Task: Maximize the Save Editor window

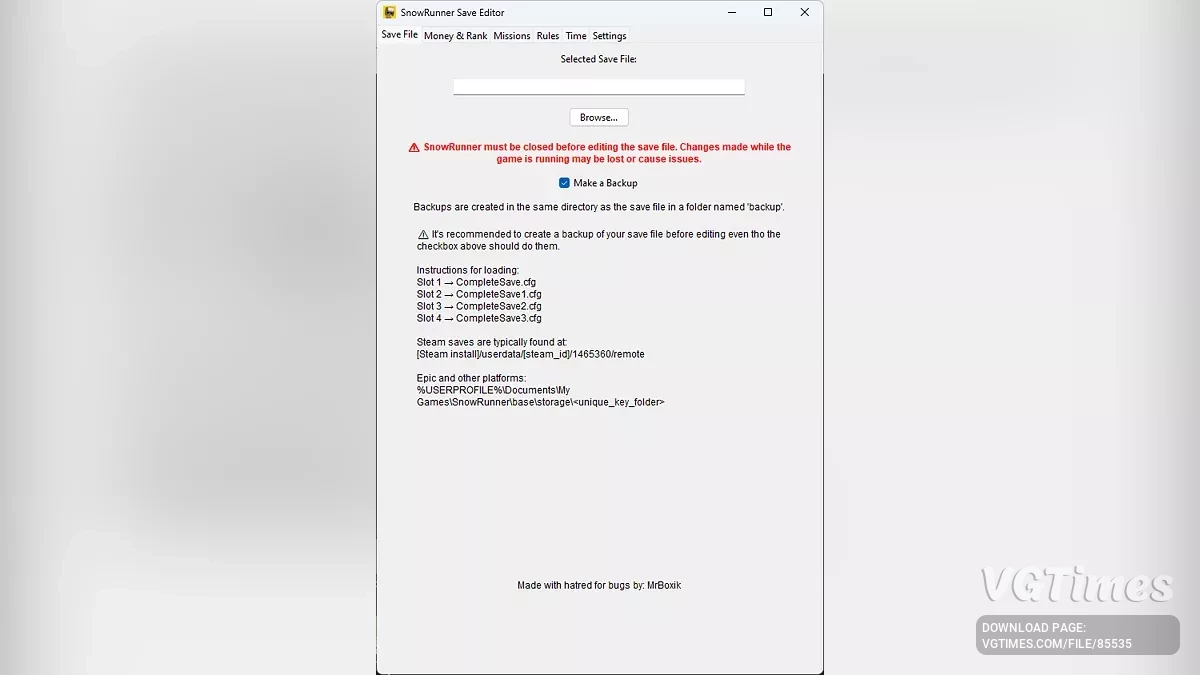Action: (x=768, y=12)
